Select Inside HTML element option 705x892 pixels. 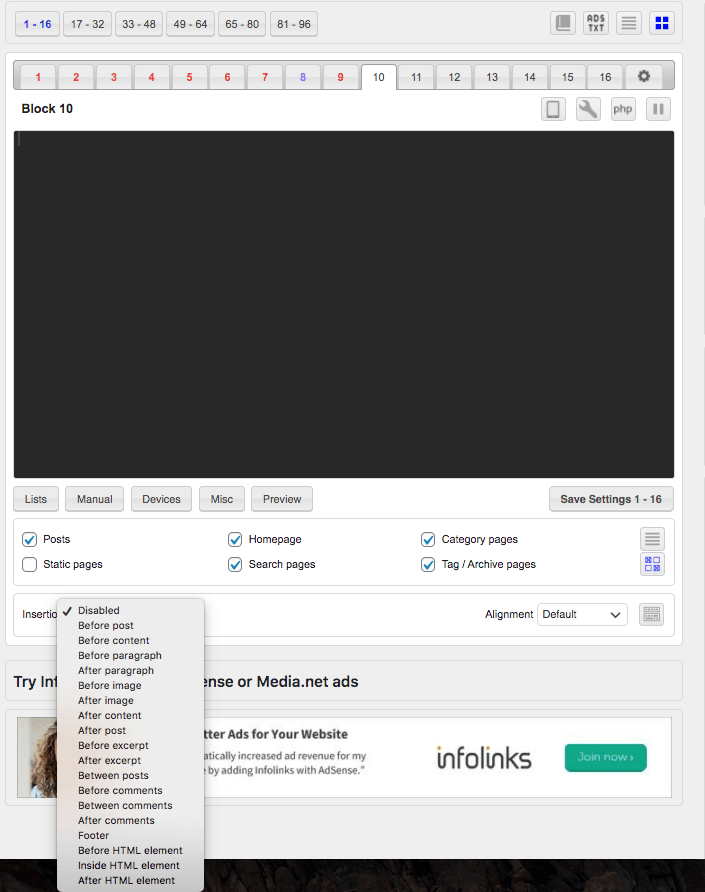coord(130,865)
